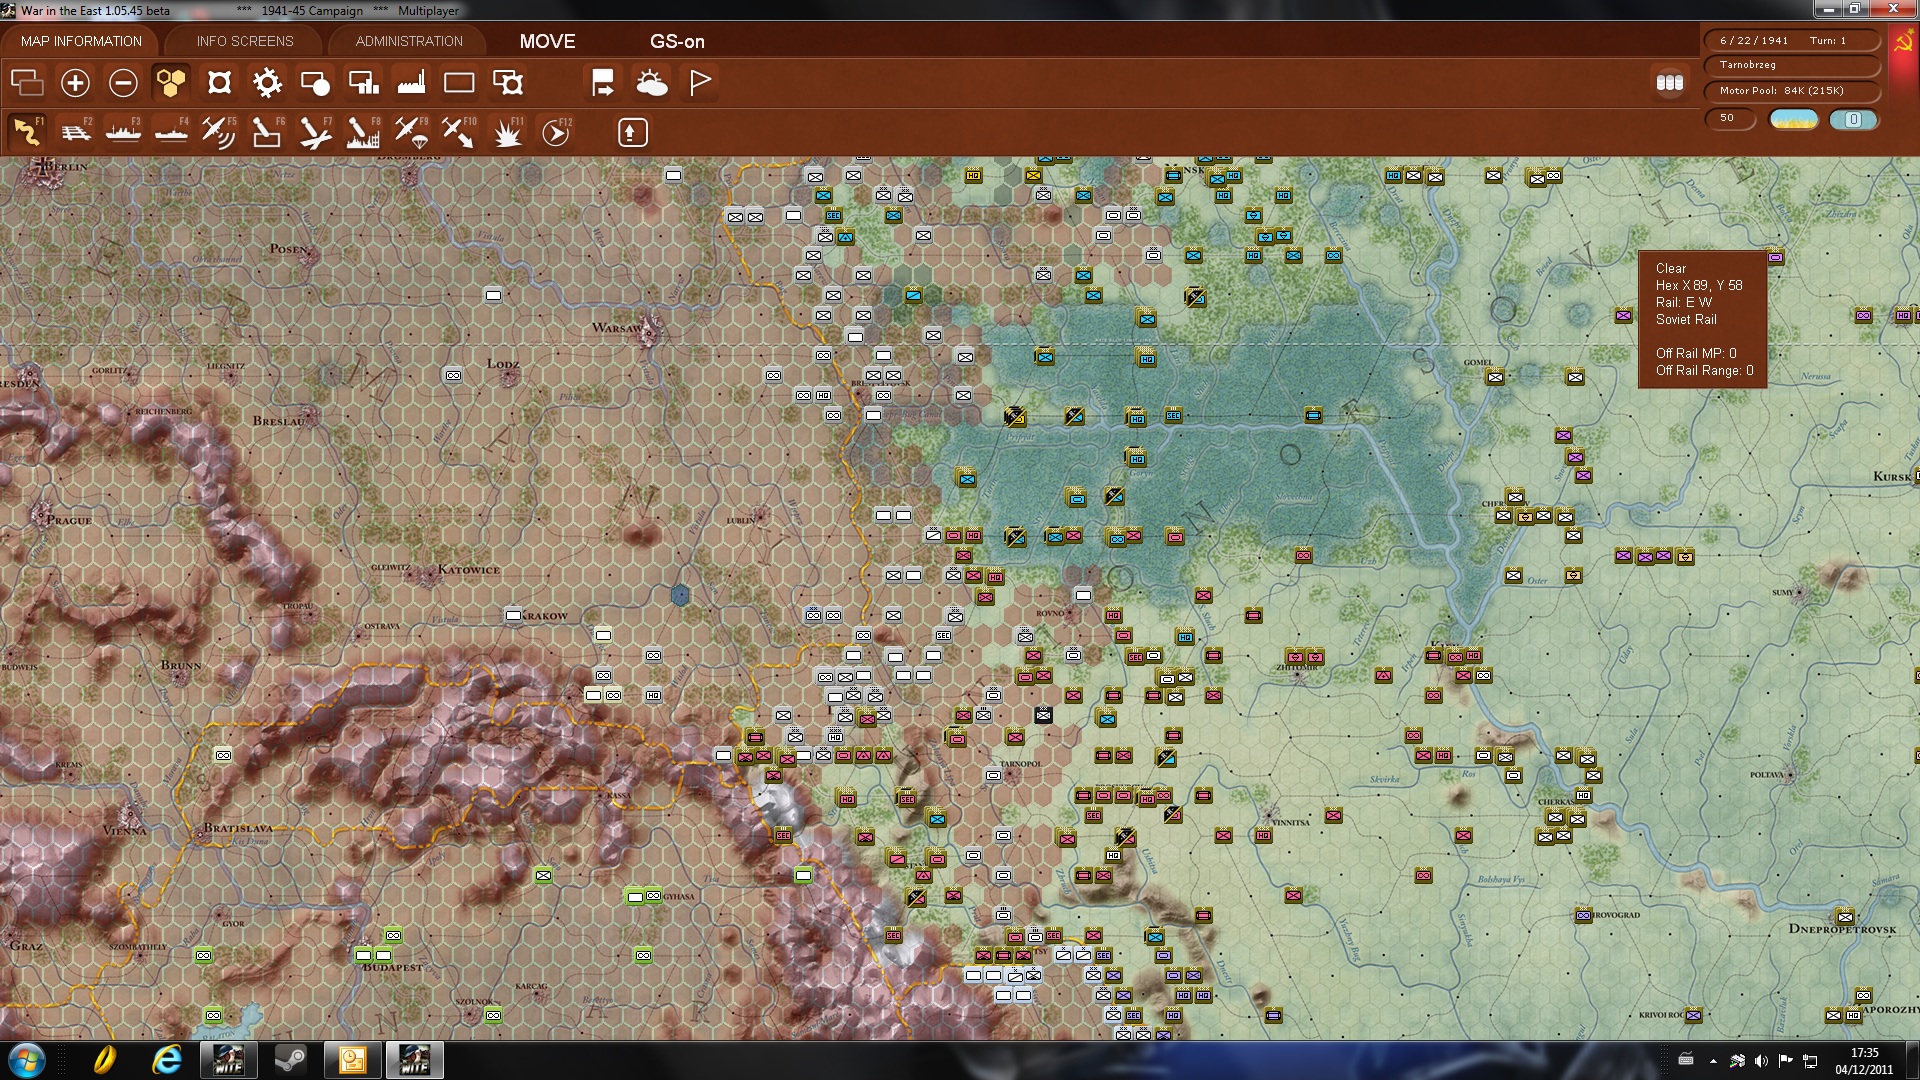The width and height of the screenshot is (1920, 1080).
Task: Click the flag with arrow icon
Action: [x=603, y=83]
